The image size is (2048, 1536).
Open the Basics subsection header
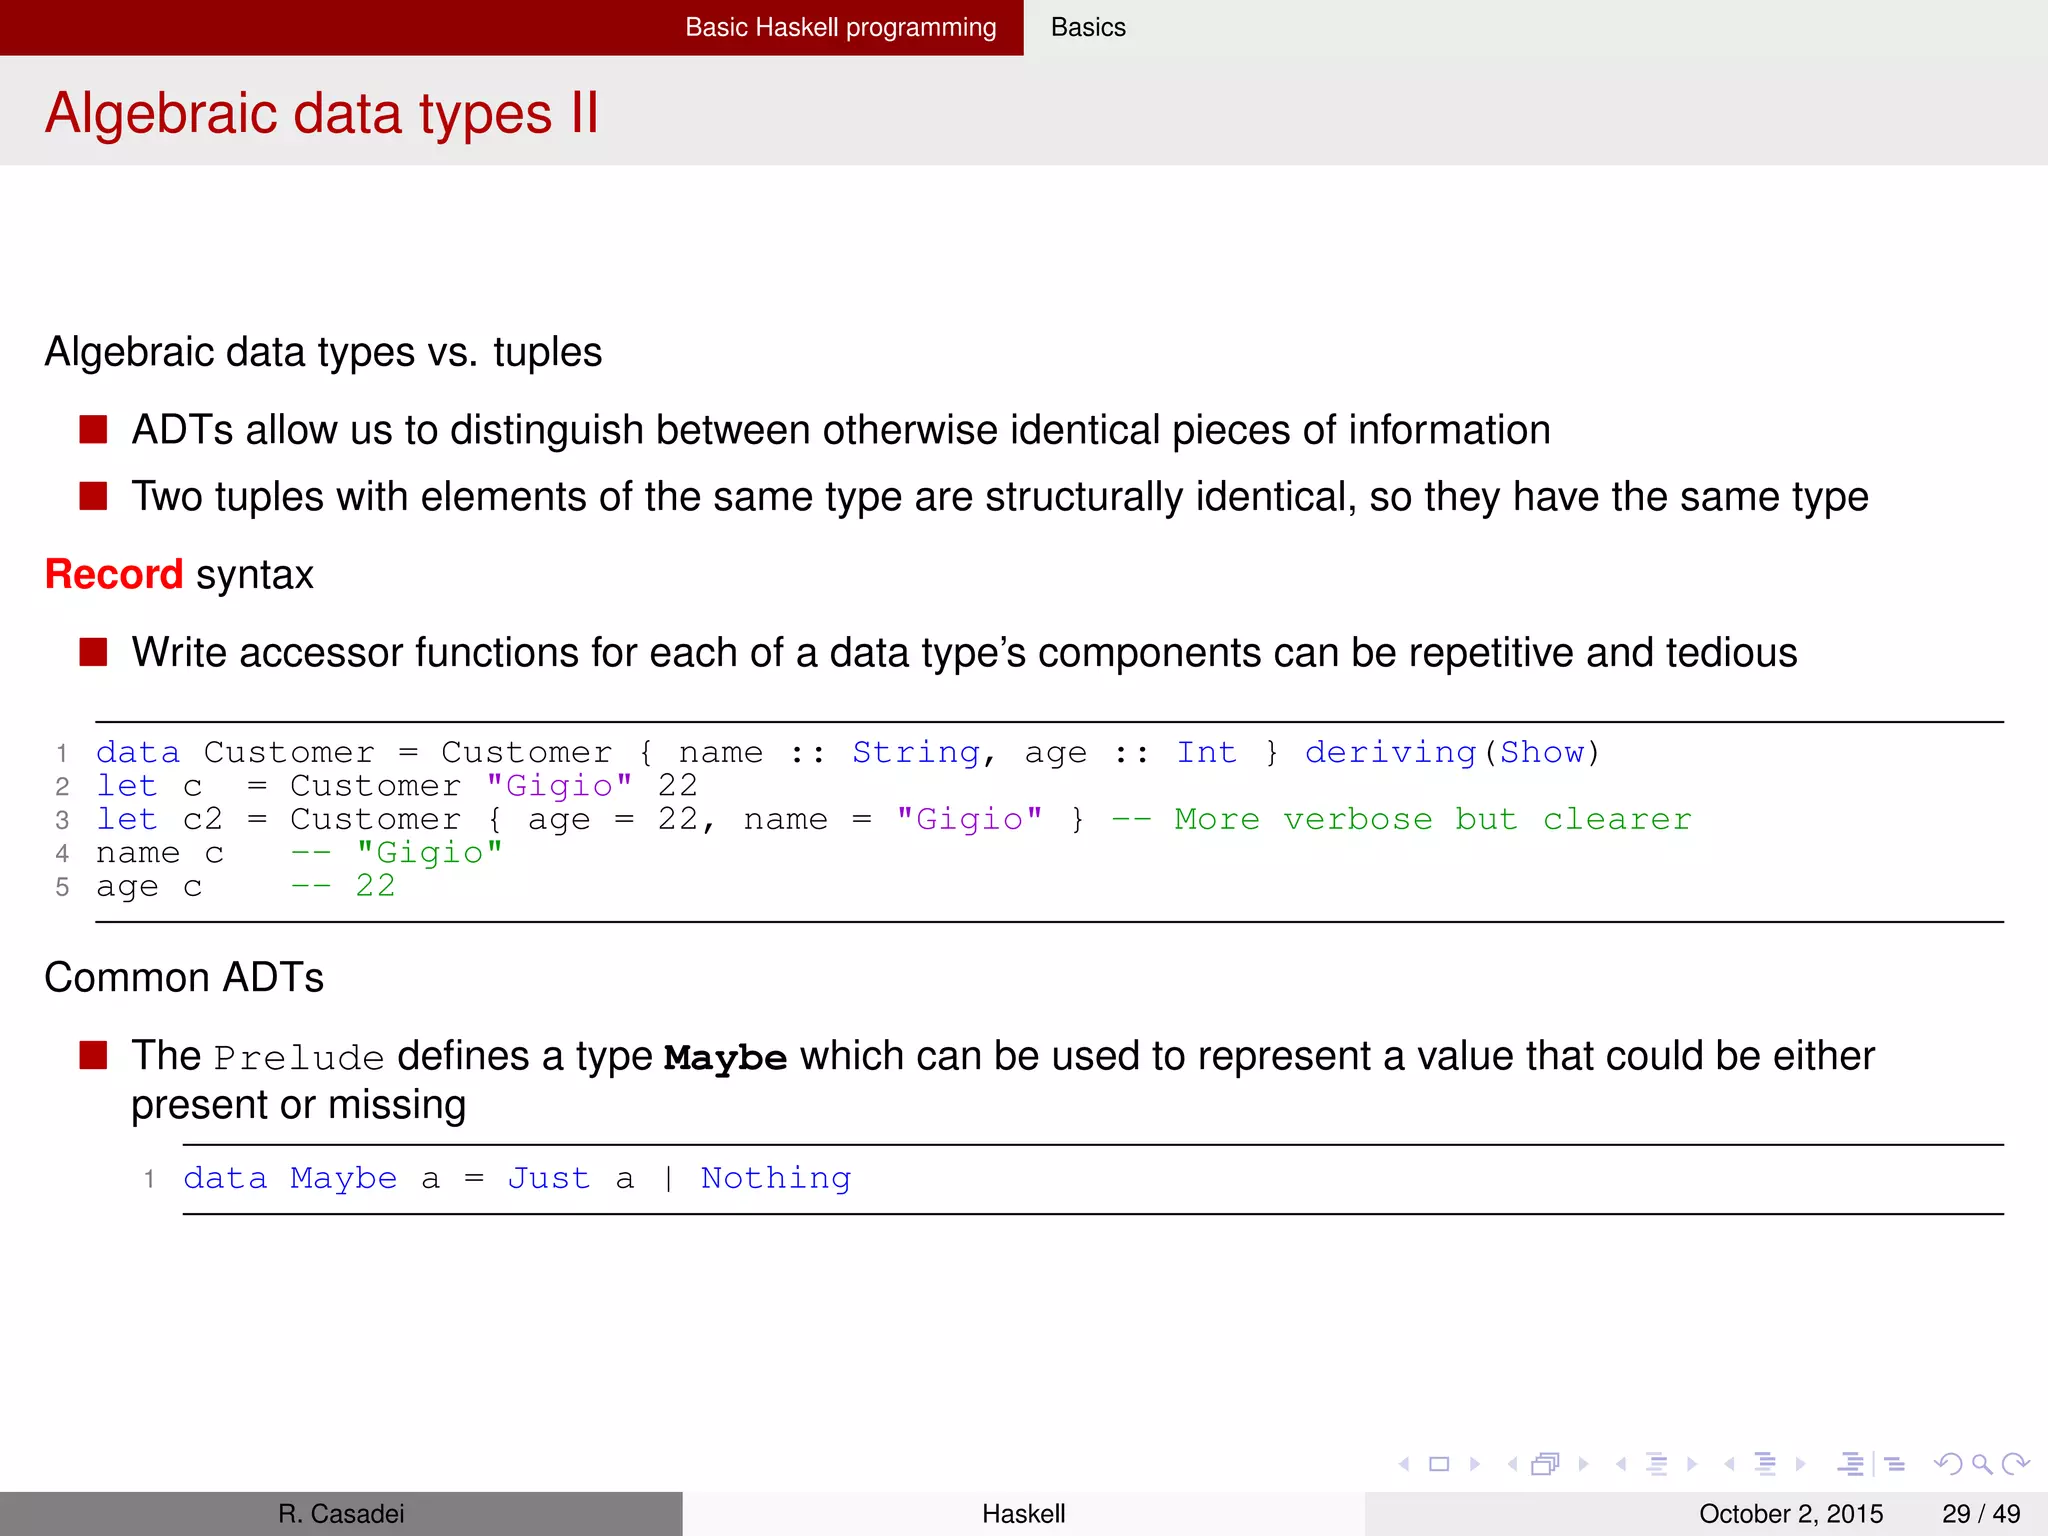pyautogui.click(x=1088, y=27)
